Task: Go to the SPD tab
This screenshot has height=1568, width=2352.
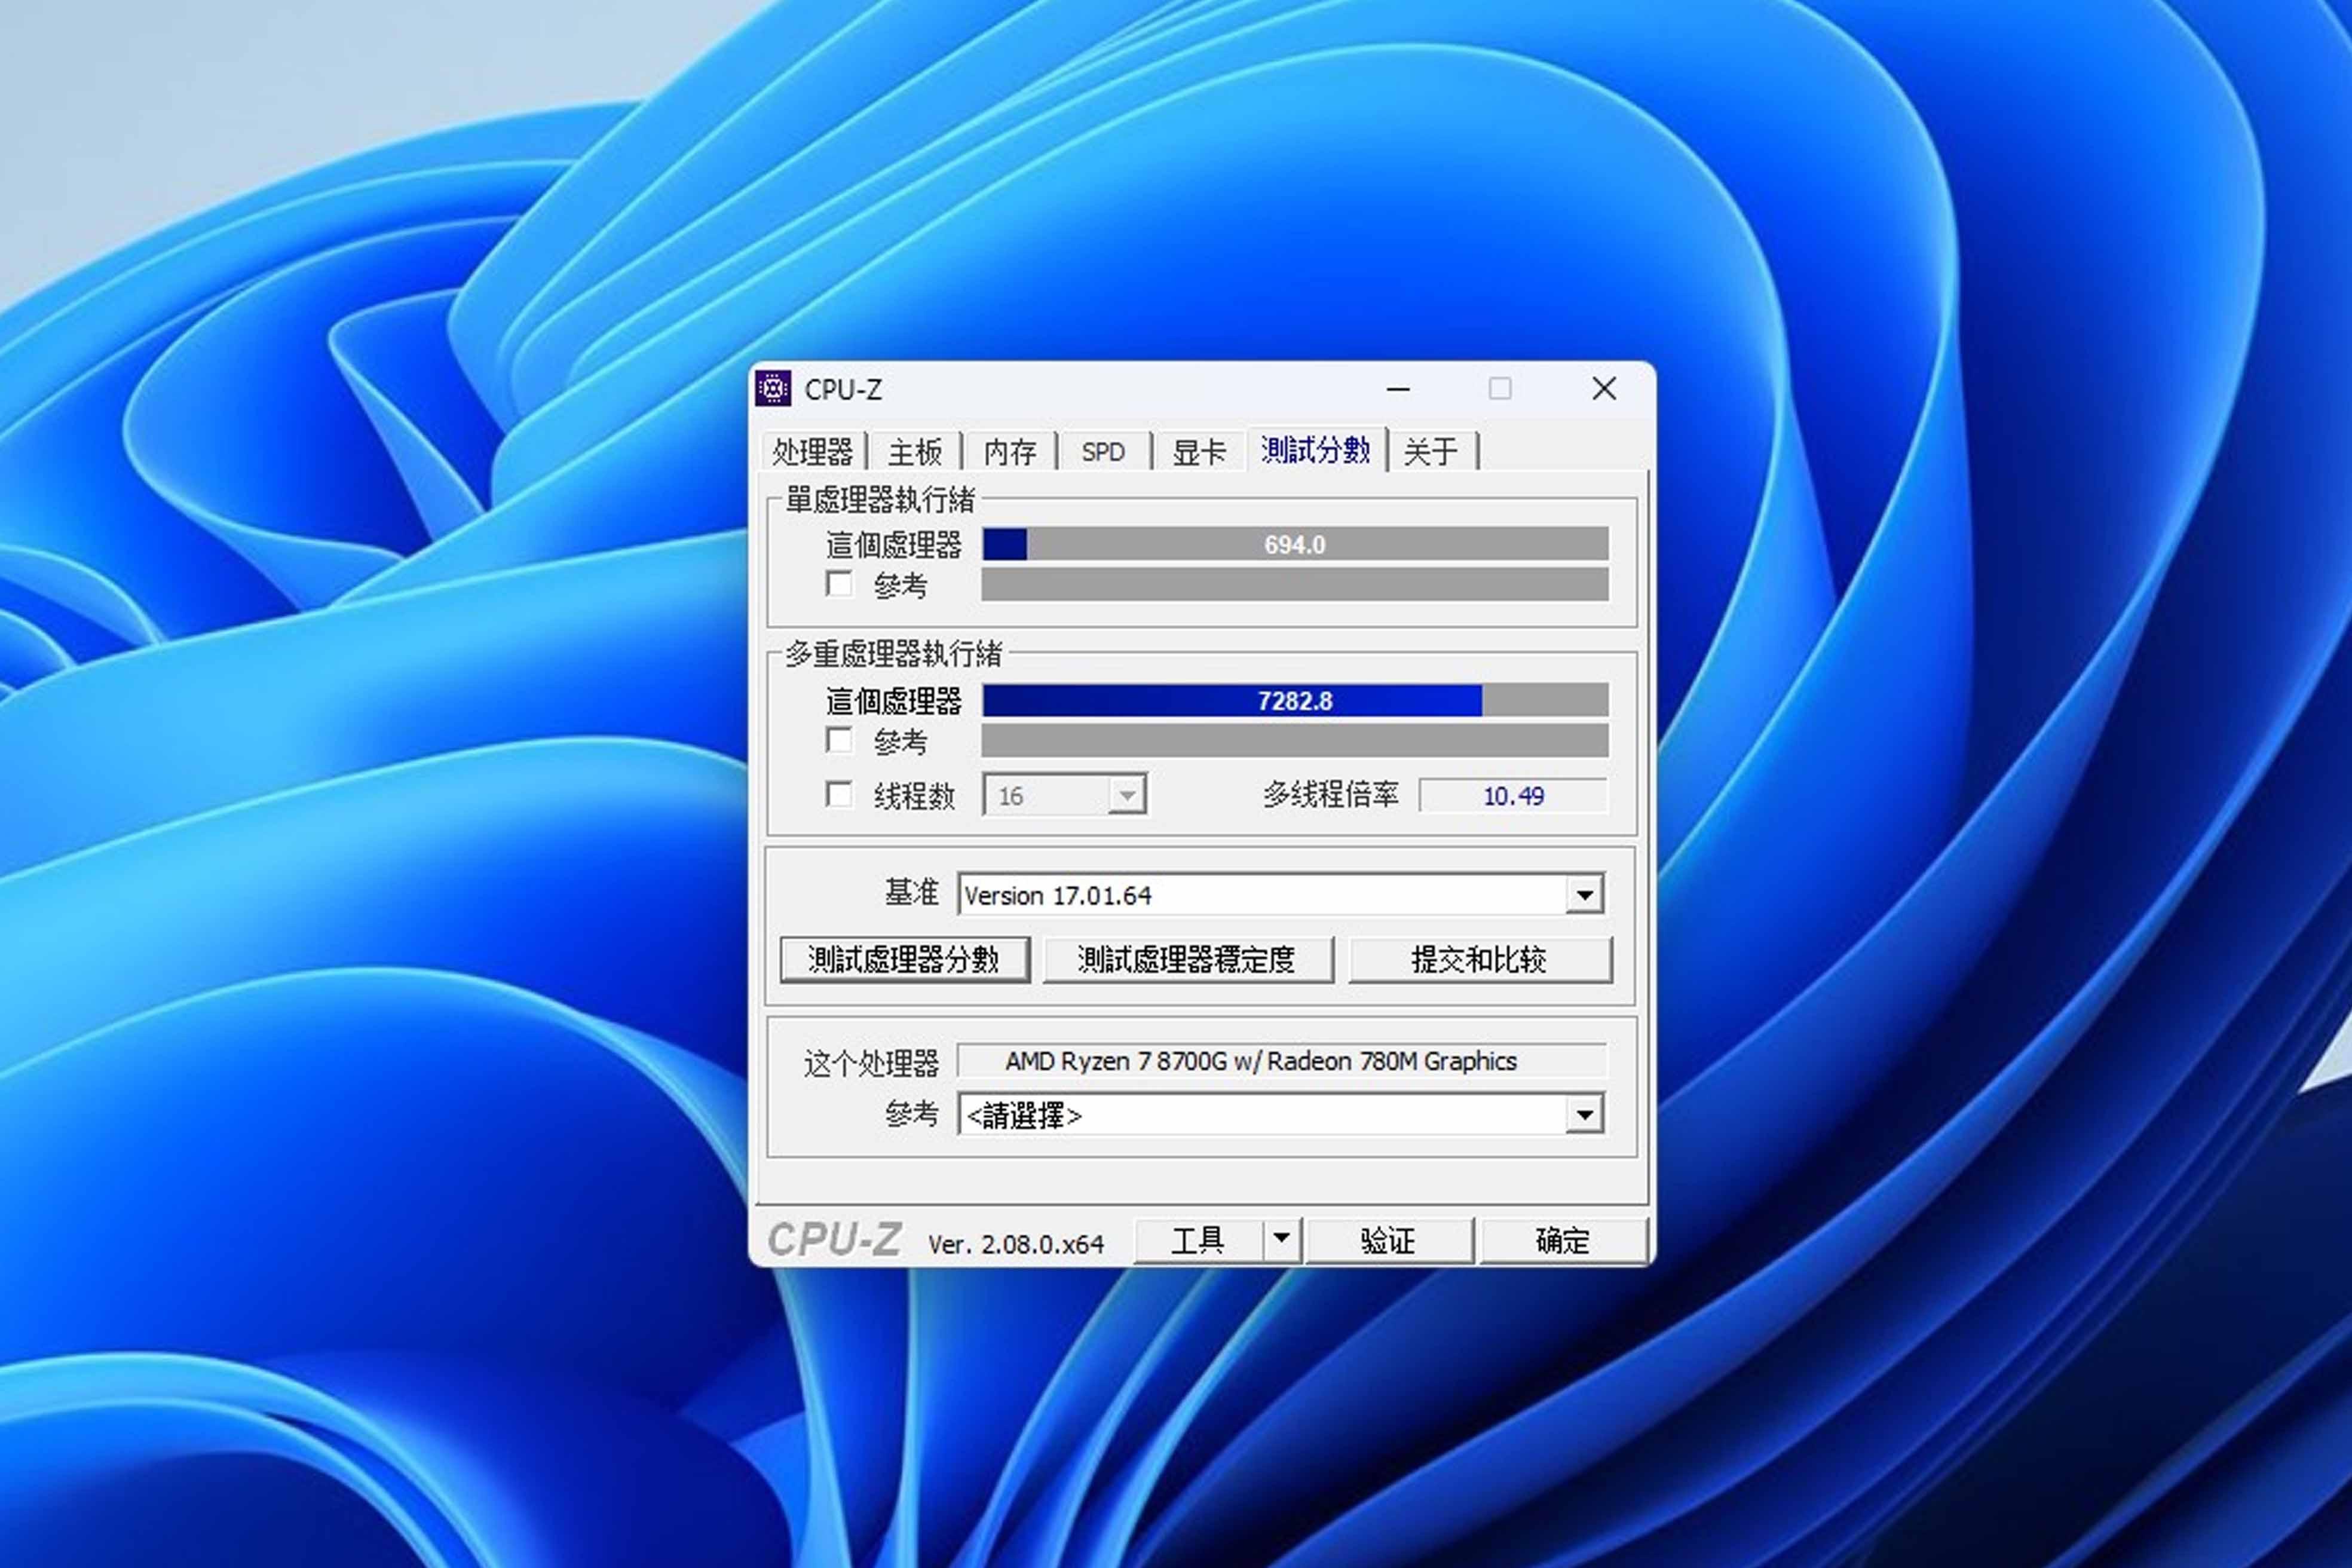Action: click(1103, 452)
